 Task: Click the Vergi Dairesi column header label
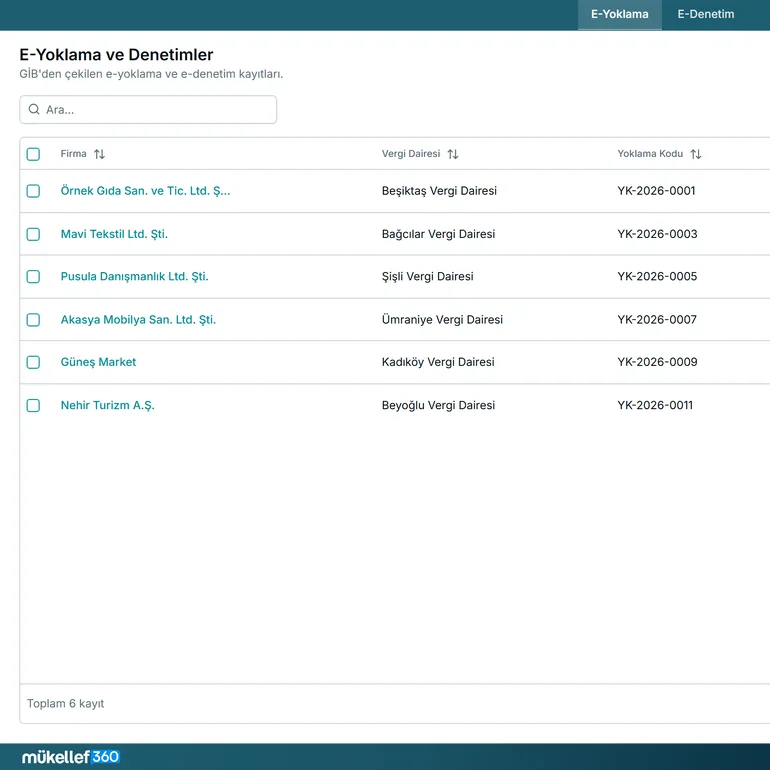(411, 154)
